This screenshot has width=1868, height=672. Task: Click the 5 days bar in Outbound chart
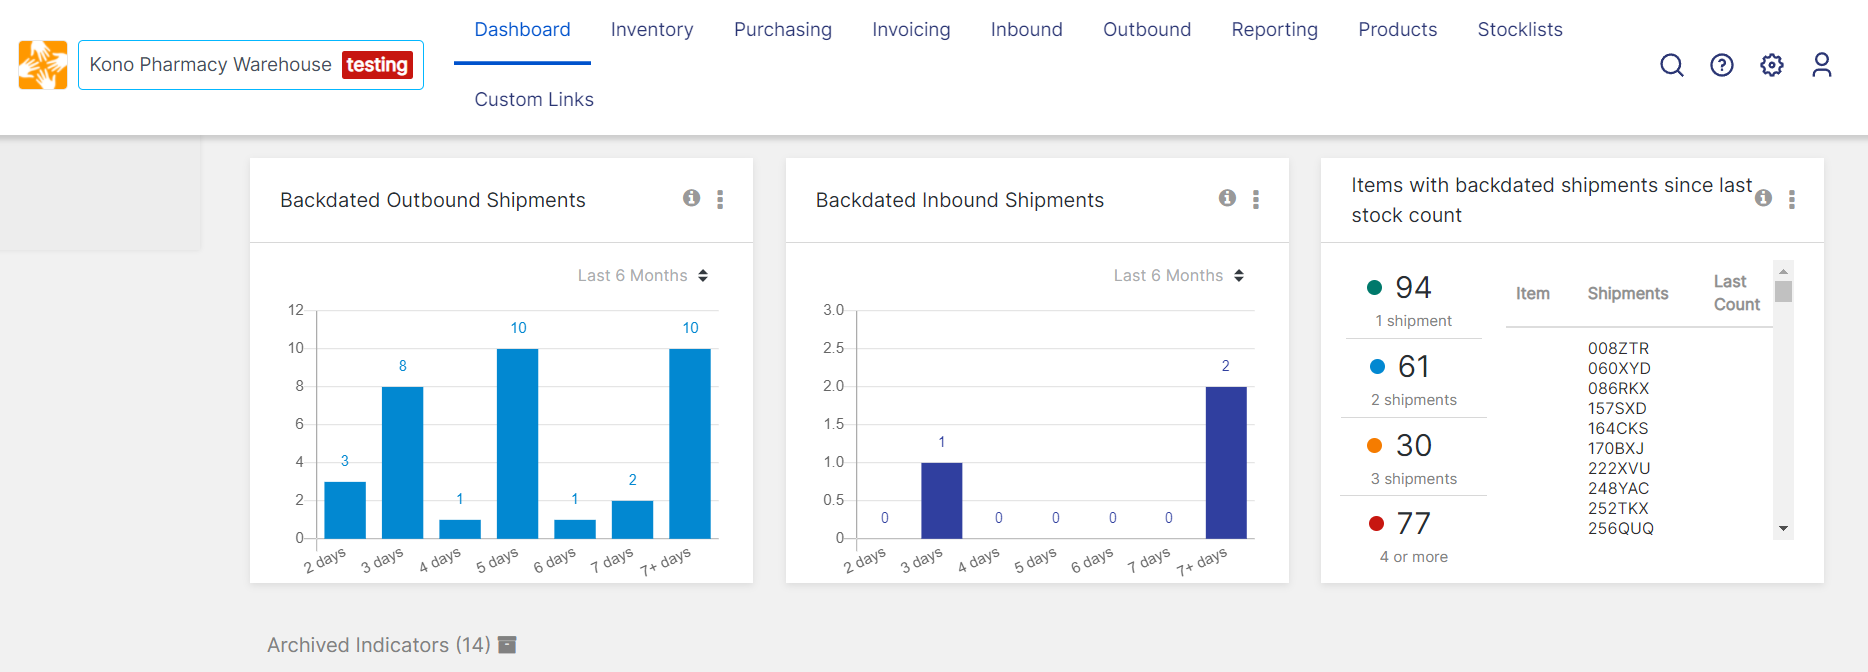point(517,443)
